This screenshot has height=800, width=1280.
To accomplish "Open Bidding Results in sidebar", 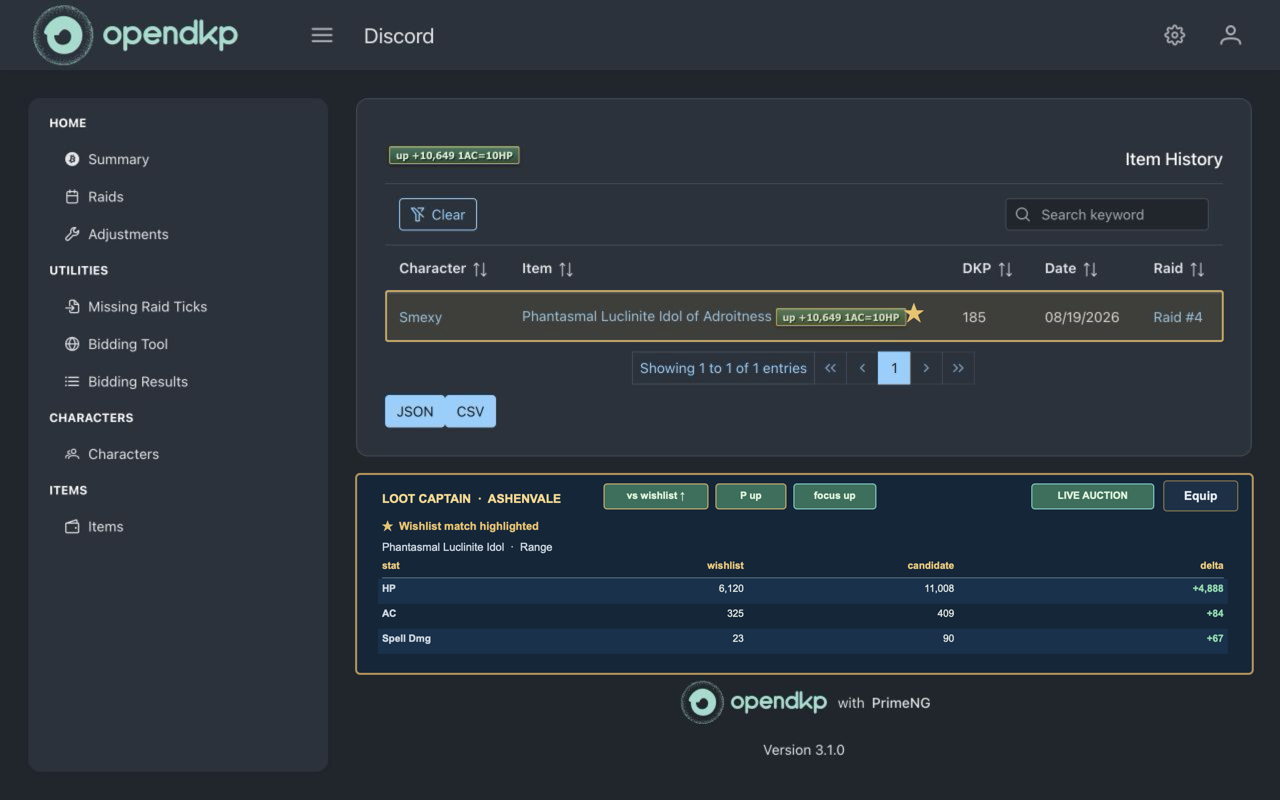I will click(138, 381).
